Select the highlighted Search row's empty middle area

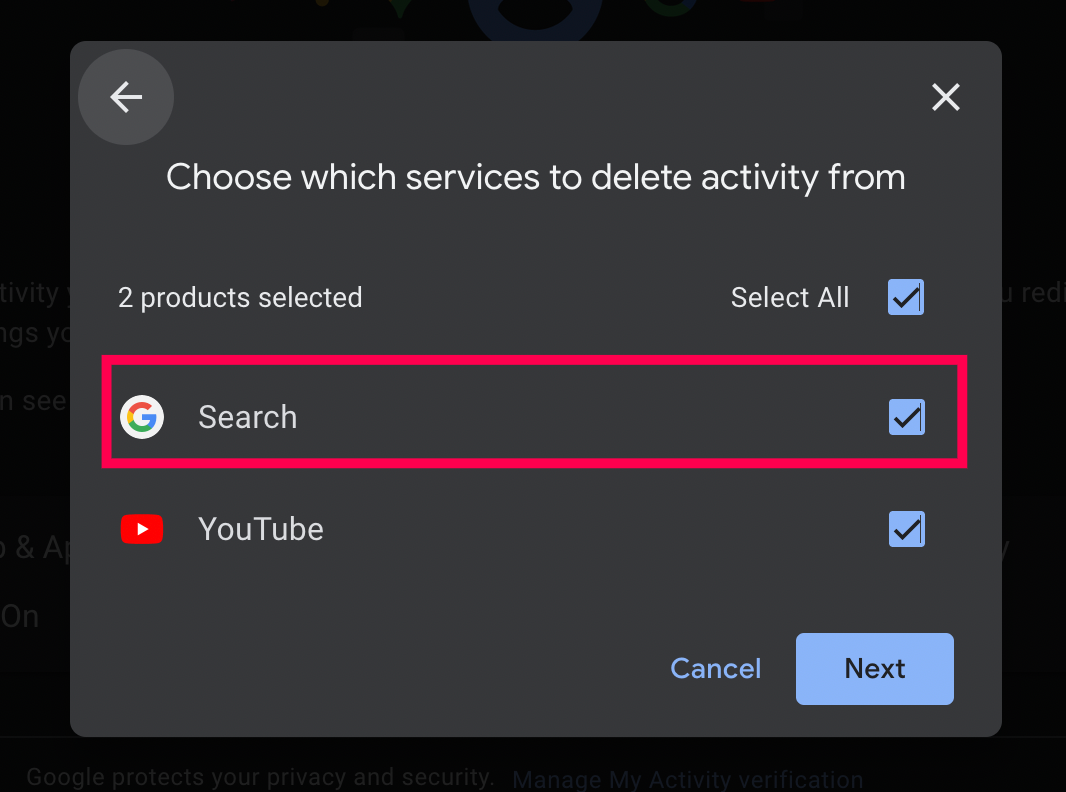click(580, 417)
